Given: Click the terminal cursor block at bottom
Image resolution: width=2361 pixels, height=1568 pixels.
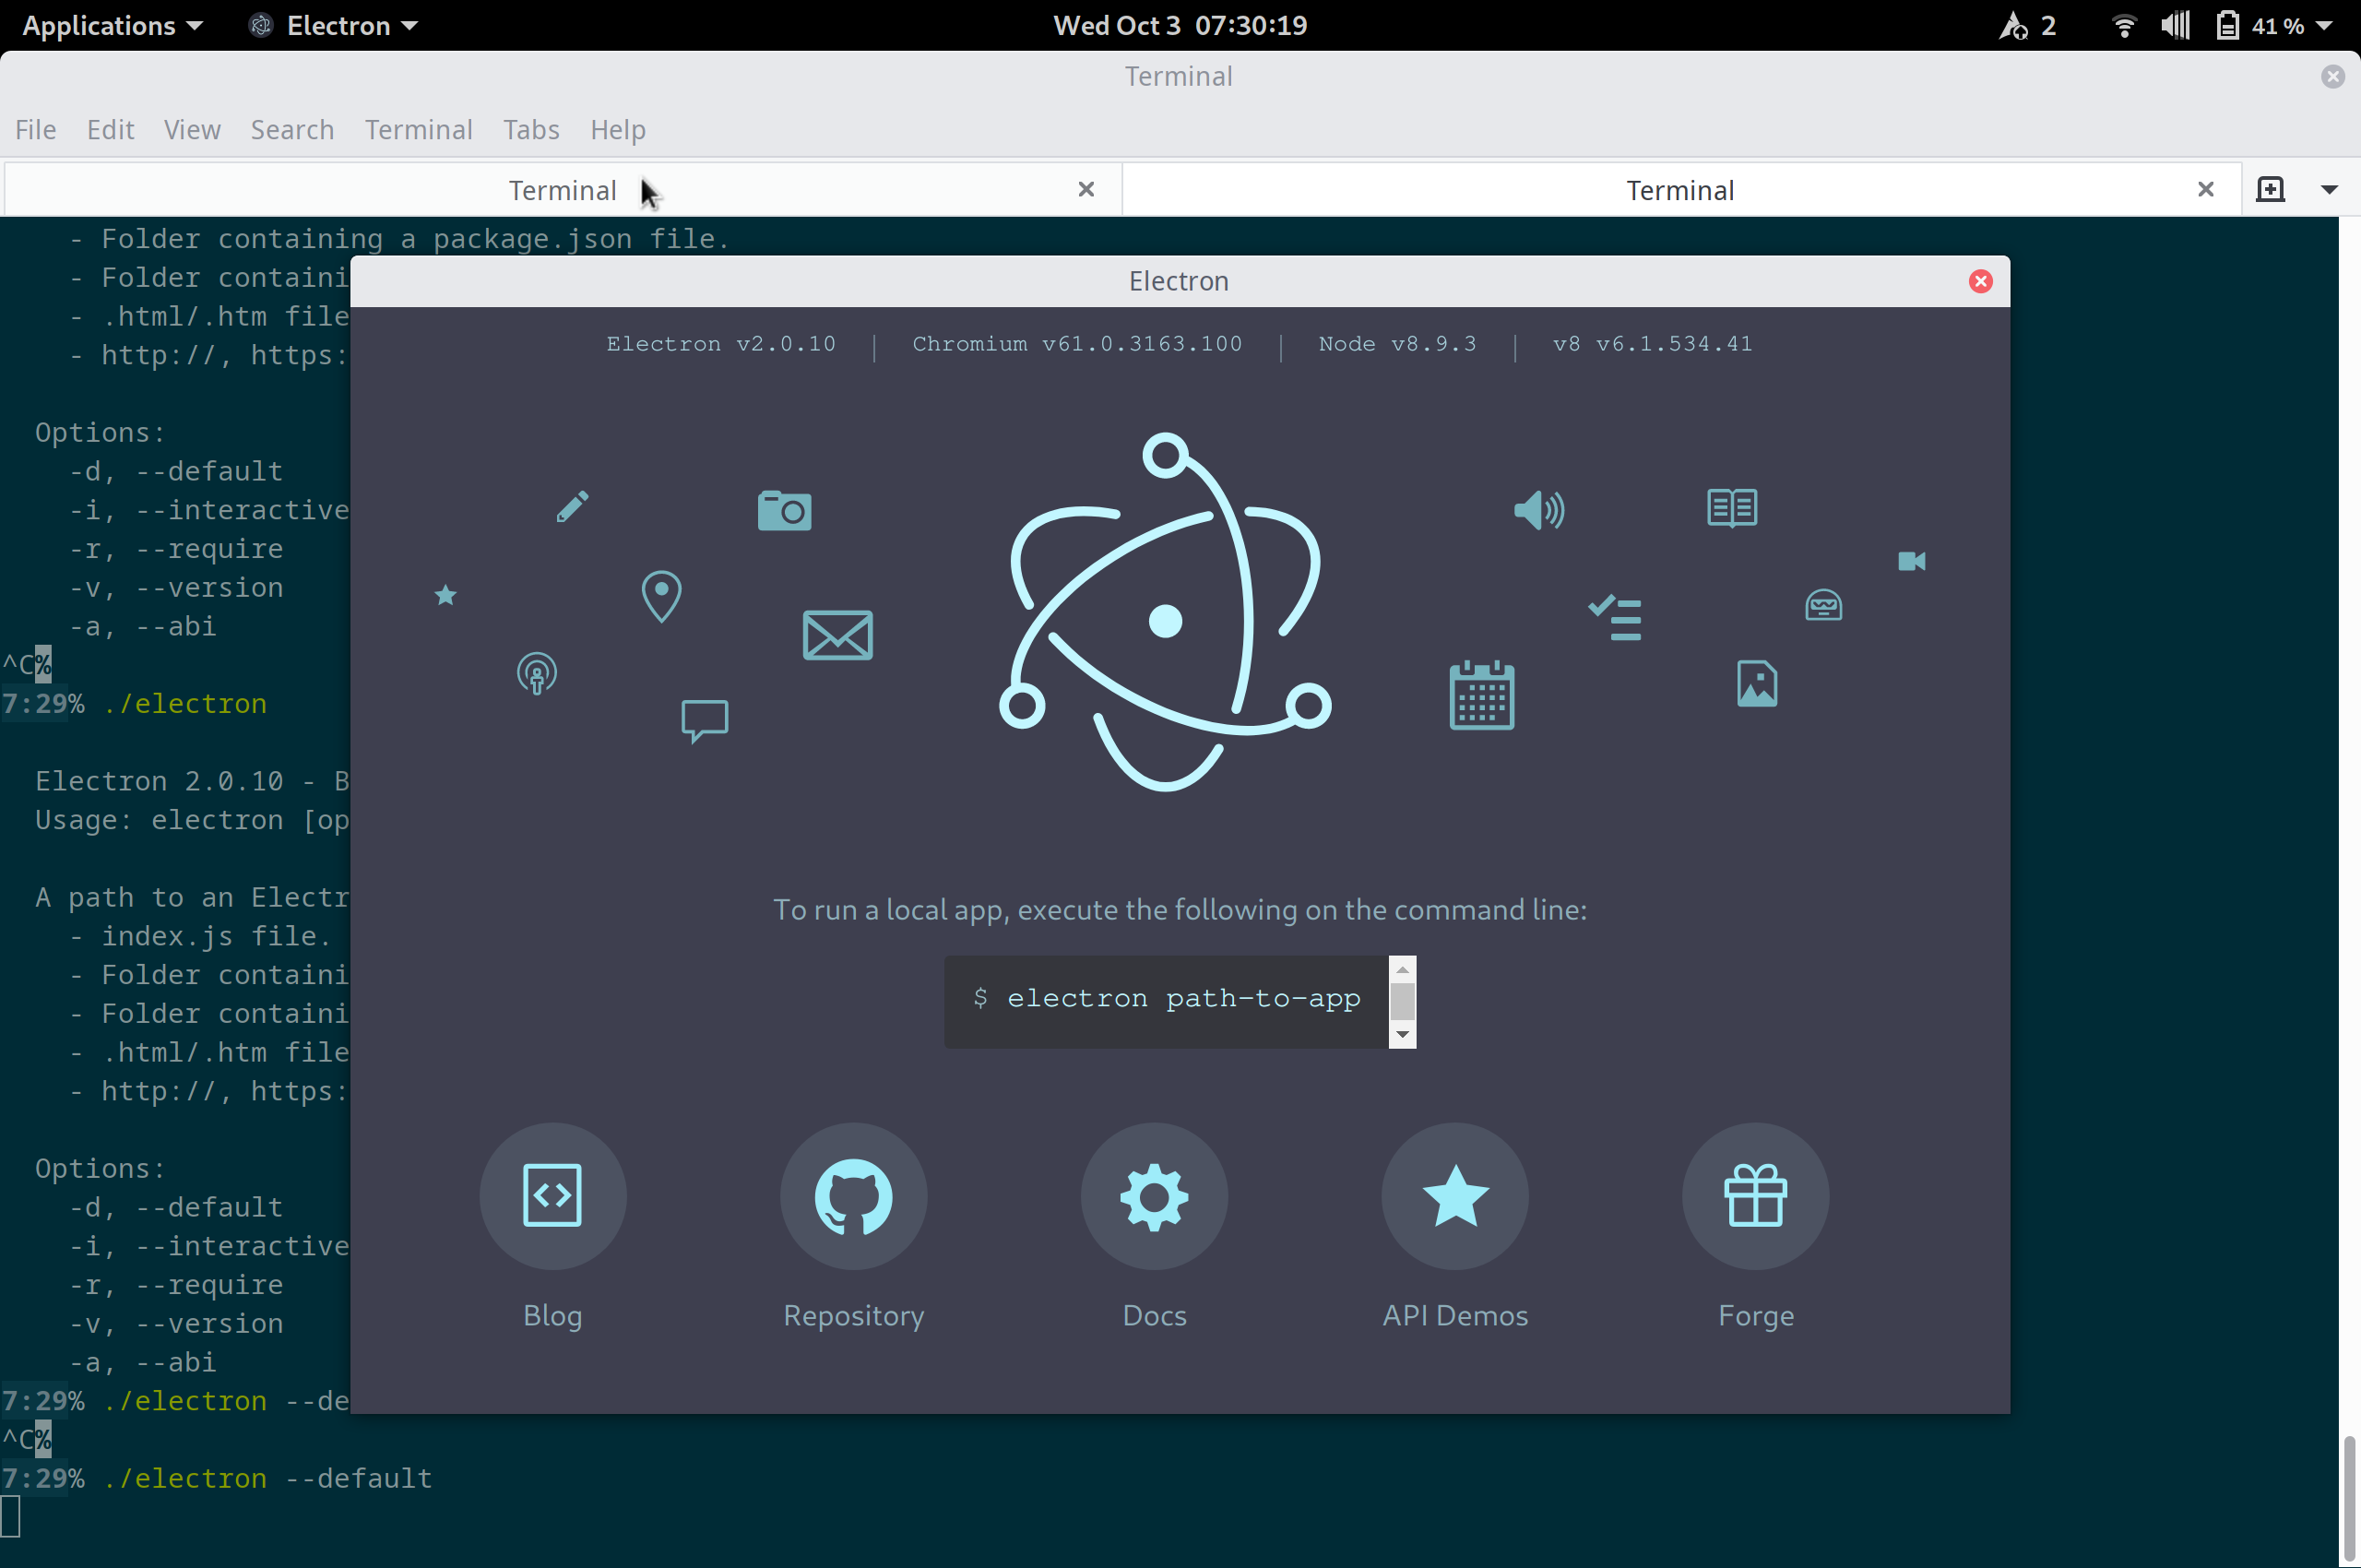Looking at the screenshot, I should coord(11,1517).
